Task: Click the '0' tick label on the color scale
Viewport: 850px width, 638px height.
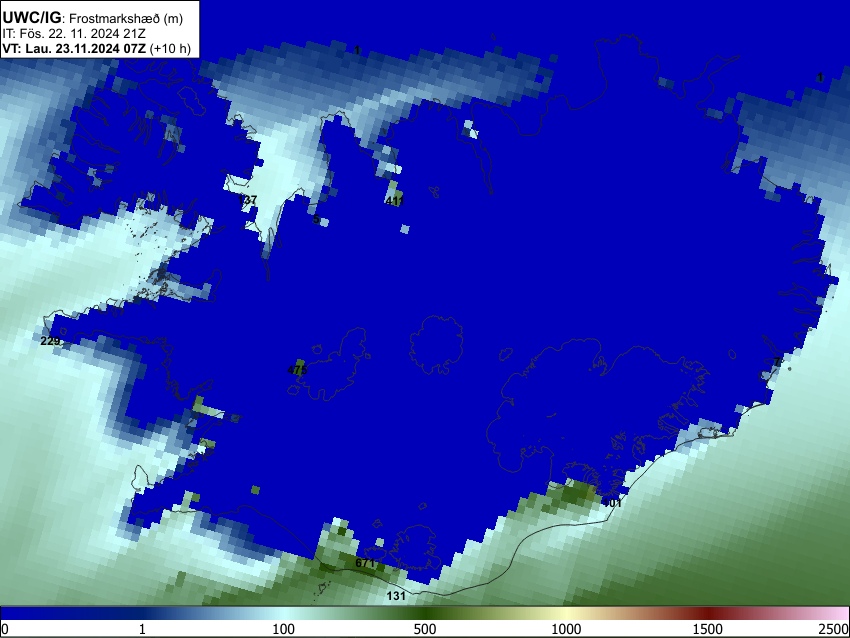Action: 5,629
